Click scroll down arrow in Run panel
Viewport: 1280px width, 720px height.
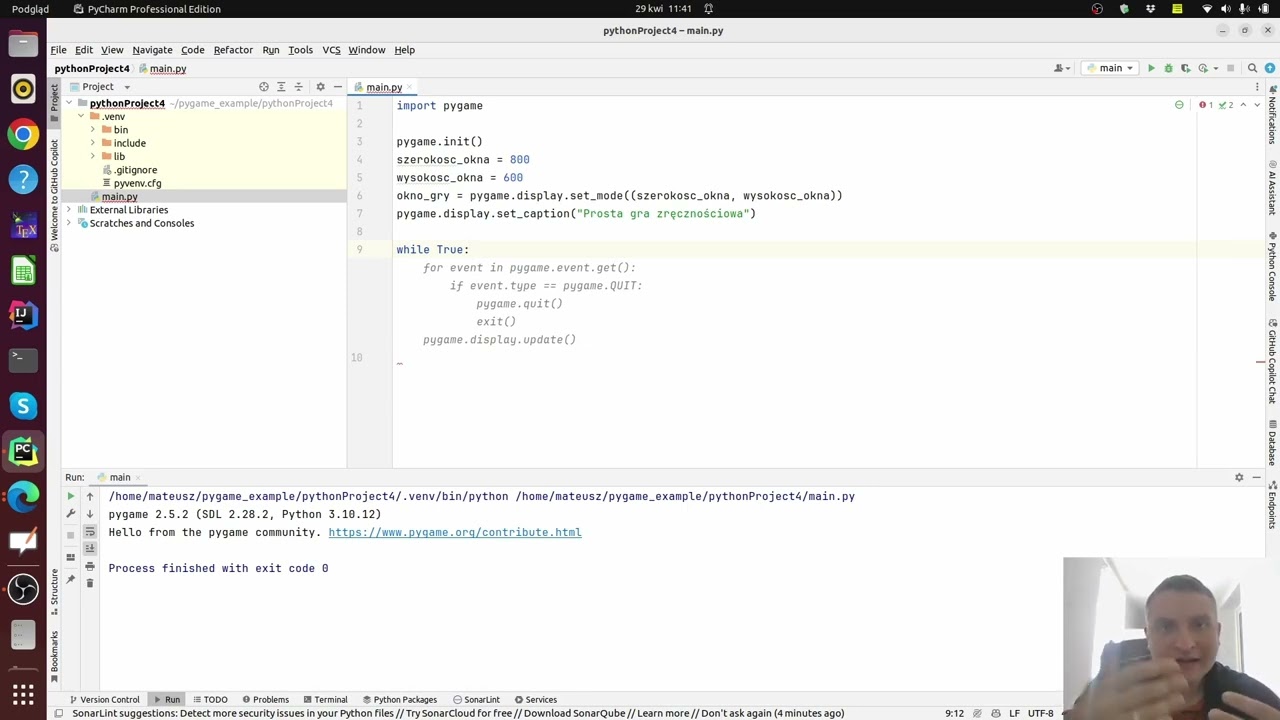(89, 514)
